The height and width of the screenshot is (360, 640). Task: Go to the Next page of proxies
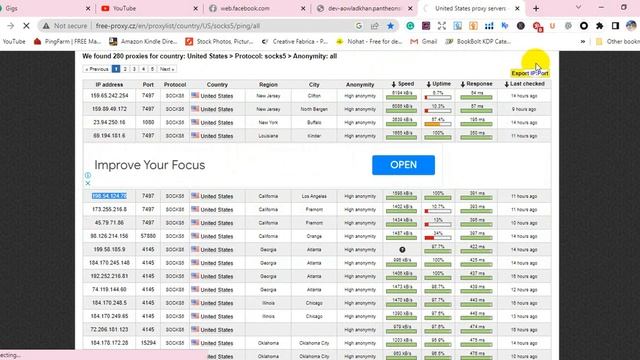(x=167, y=69)
